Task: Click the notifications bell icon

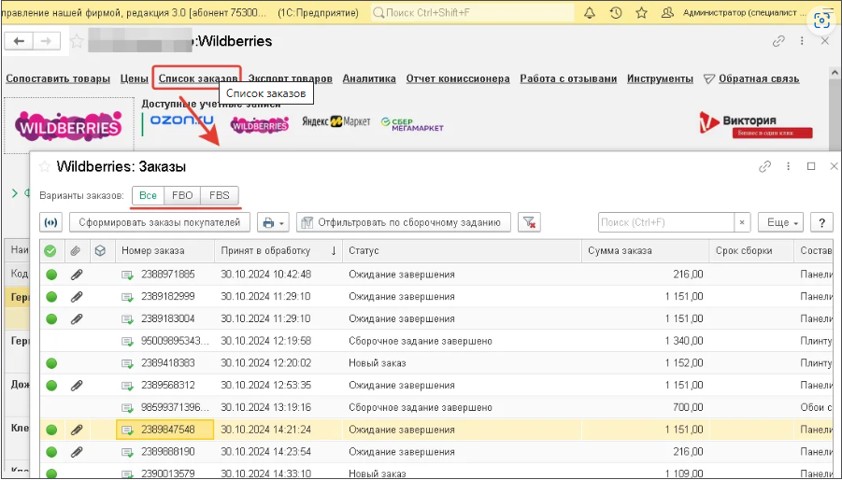Action: [x=590, y=14]
